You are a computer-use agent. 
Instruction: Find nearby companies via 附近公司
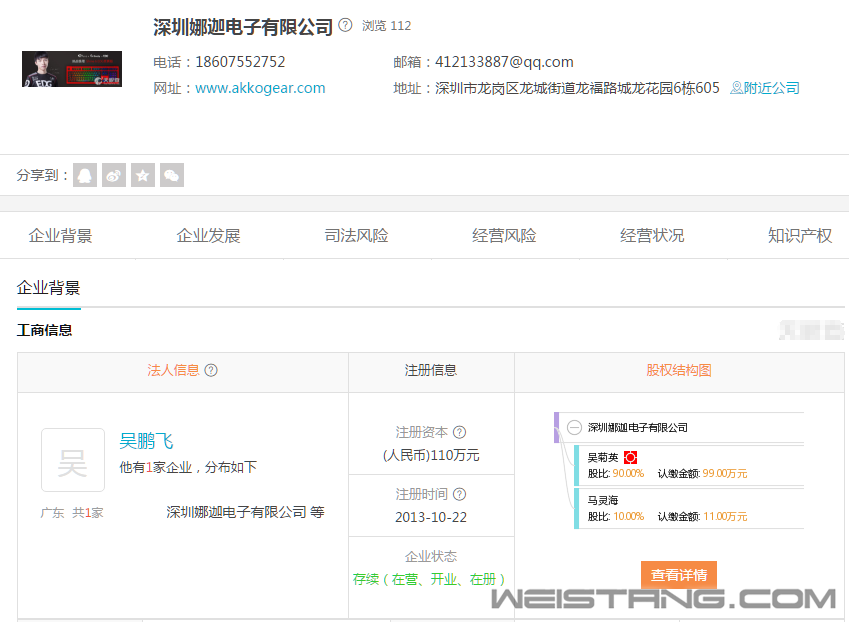pos(765,88)
